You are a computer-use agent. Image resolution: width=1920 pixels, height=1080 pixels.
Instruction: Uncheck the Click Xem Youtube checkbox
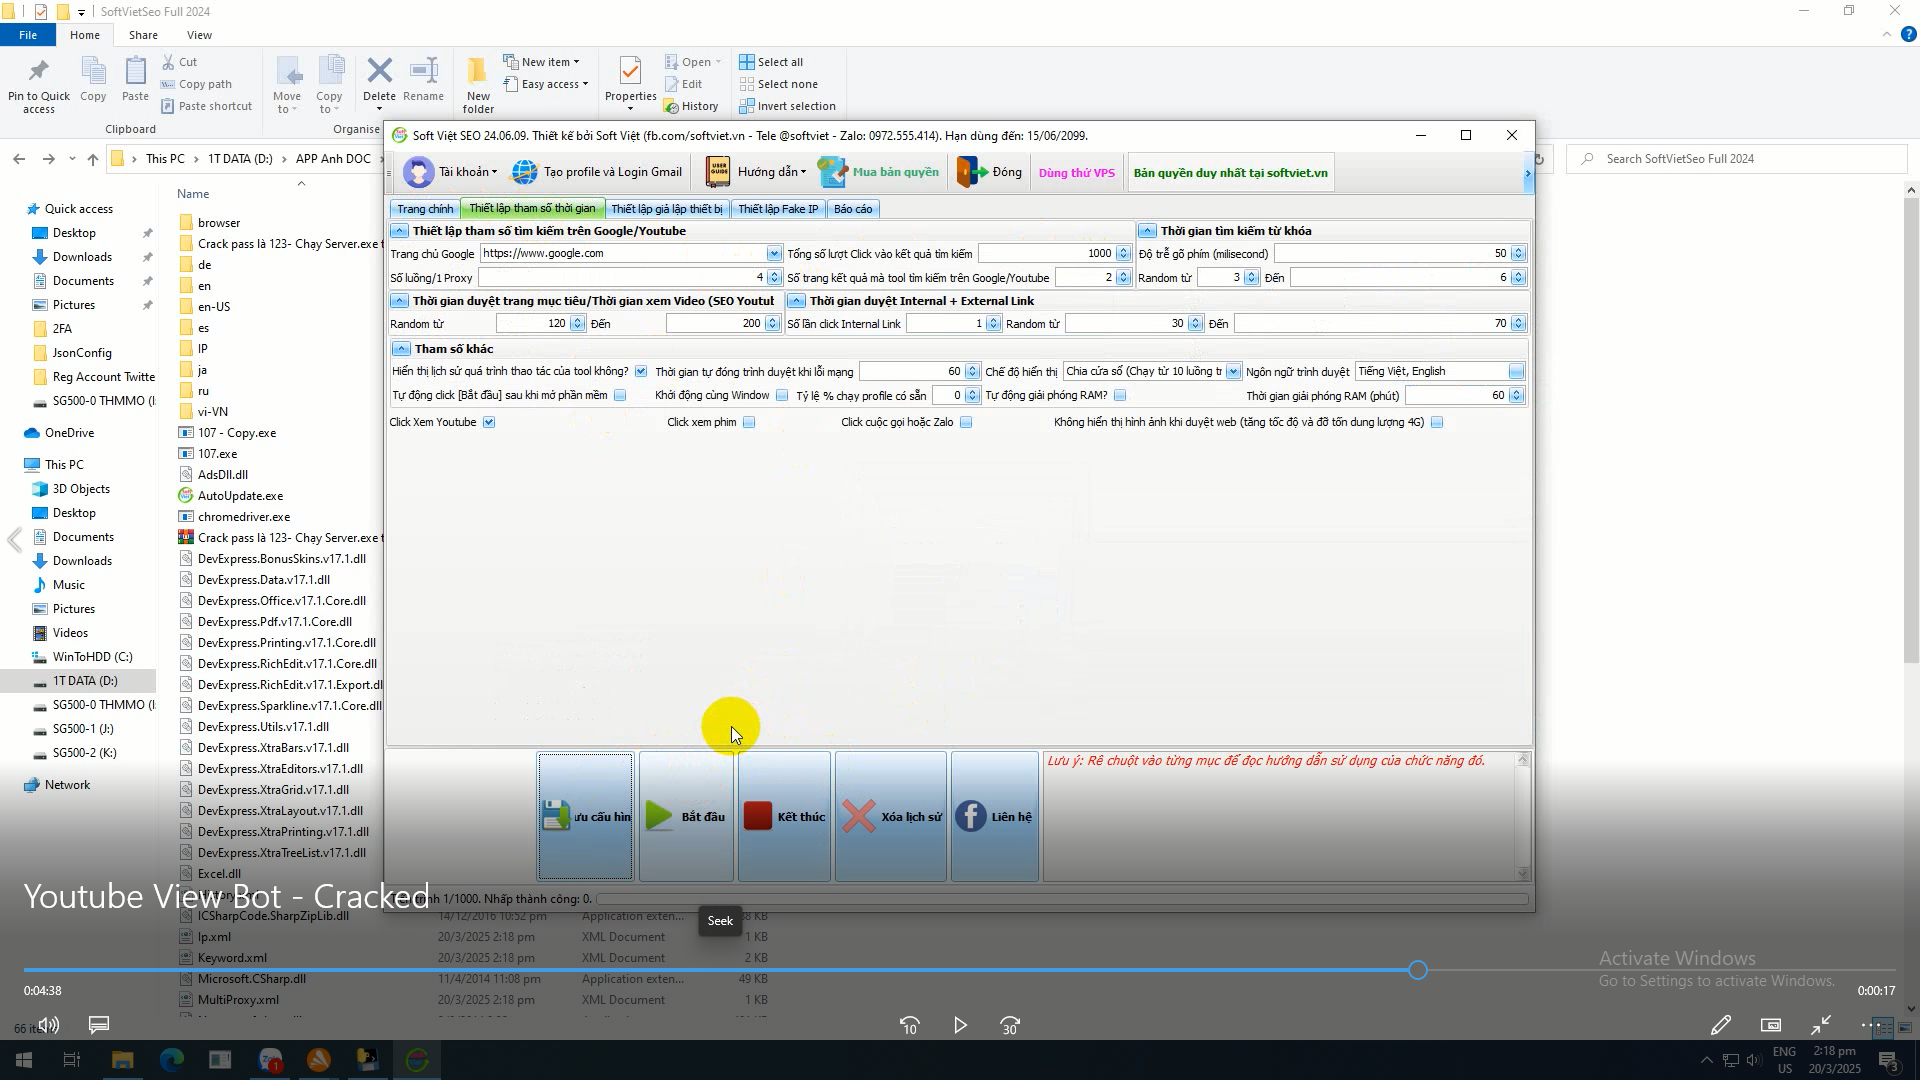pos(489,422)
